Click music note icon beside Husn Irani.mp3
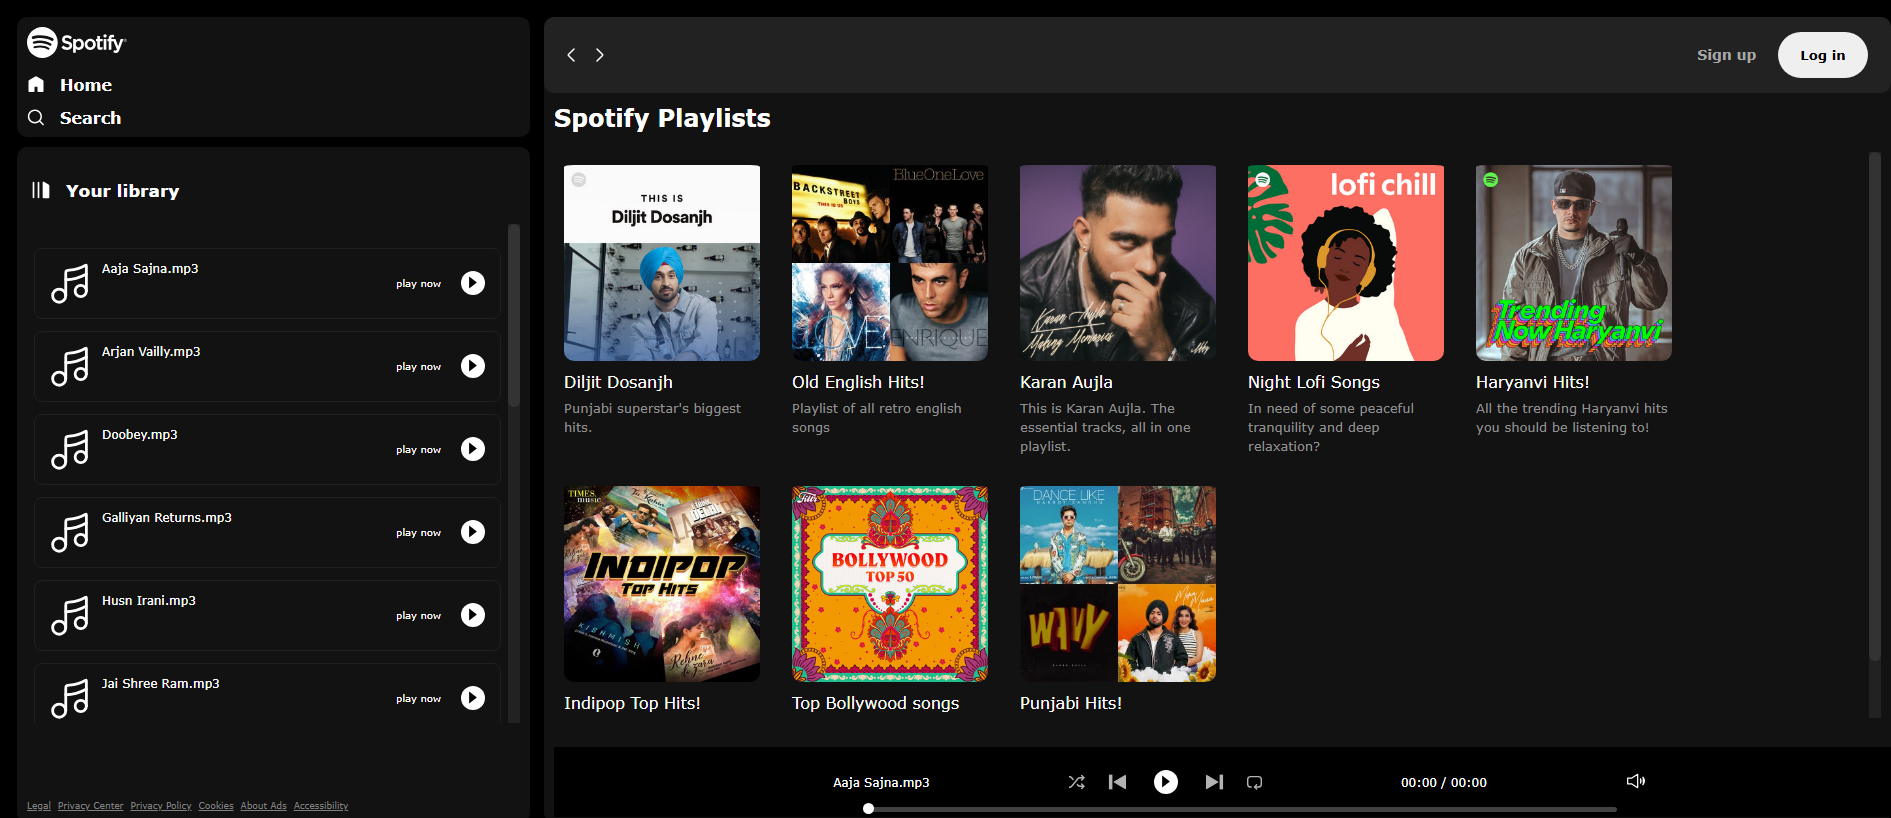This screenshot has width=1891, height=818. point(70,616)
